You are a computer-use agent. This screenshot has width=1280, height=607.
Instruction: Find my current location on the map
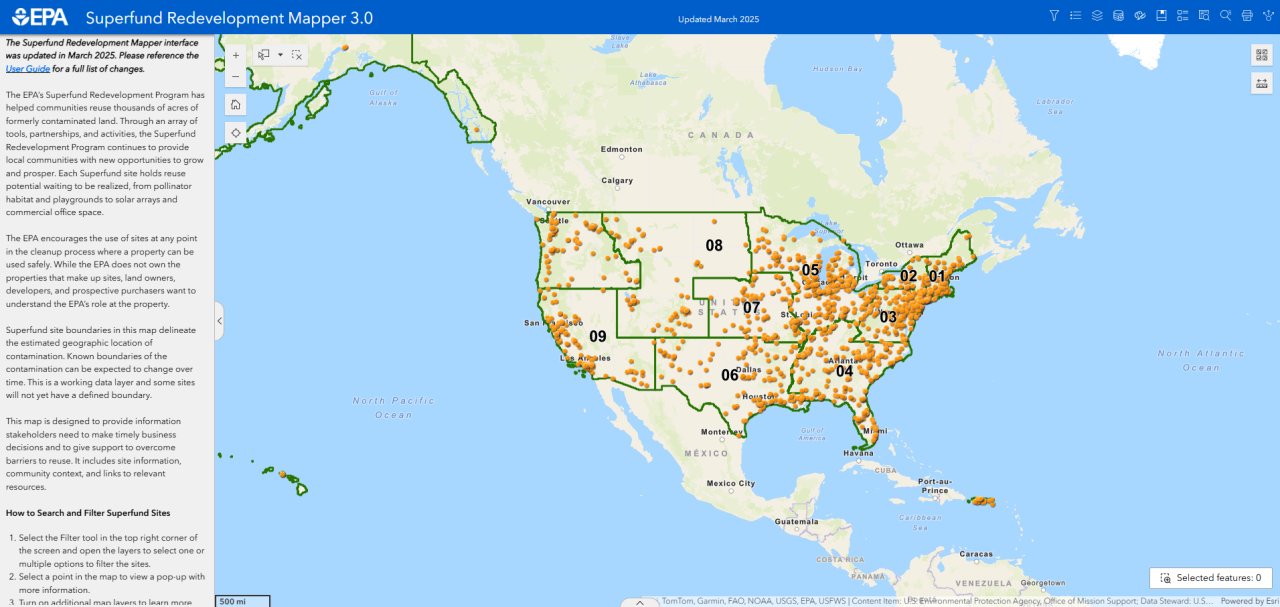point(235,132)
